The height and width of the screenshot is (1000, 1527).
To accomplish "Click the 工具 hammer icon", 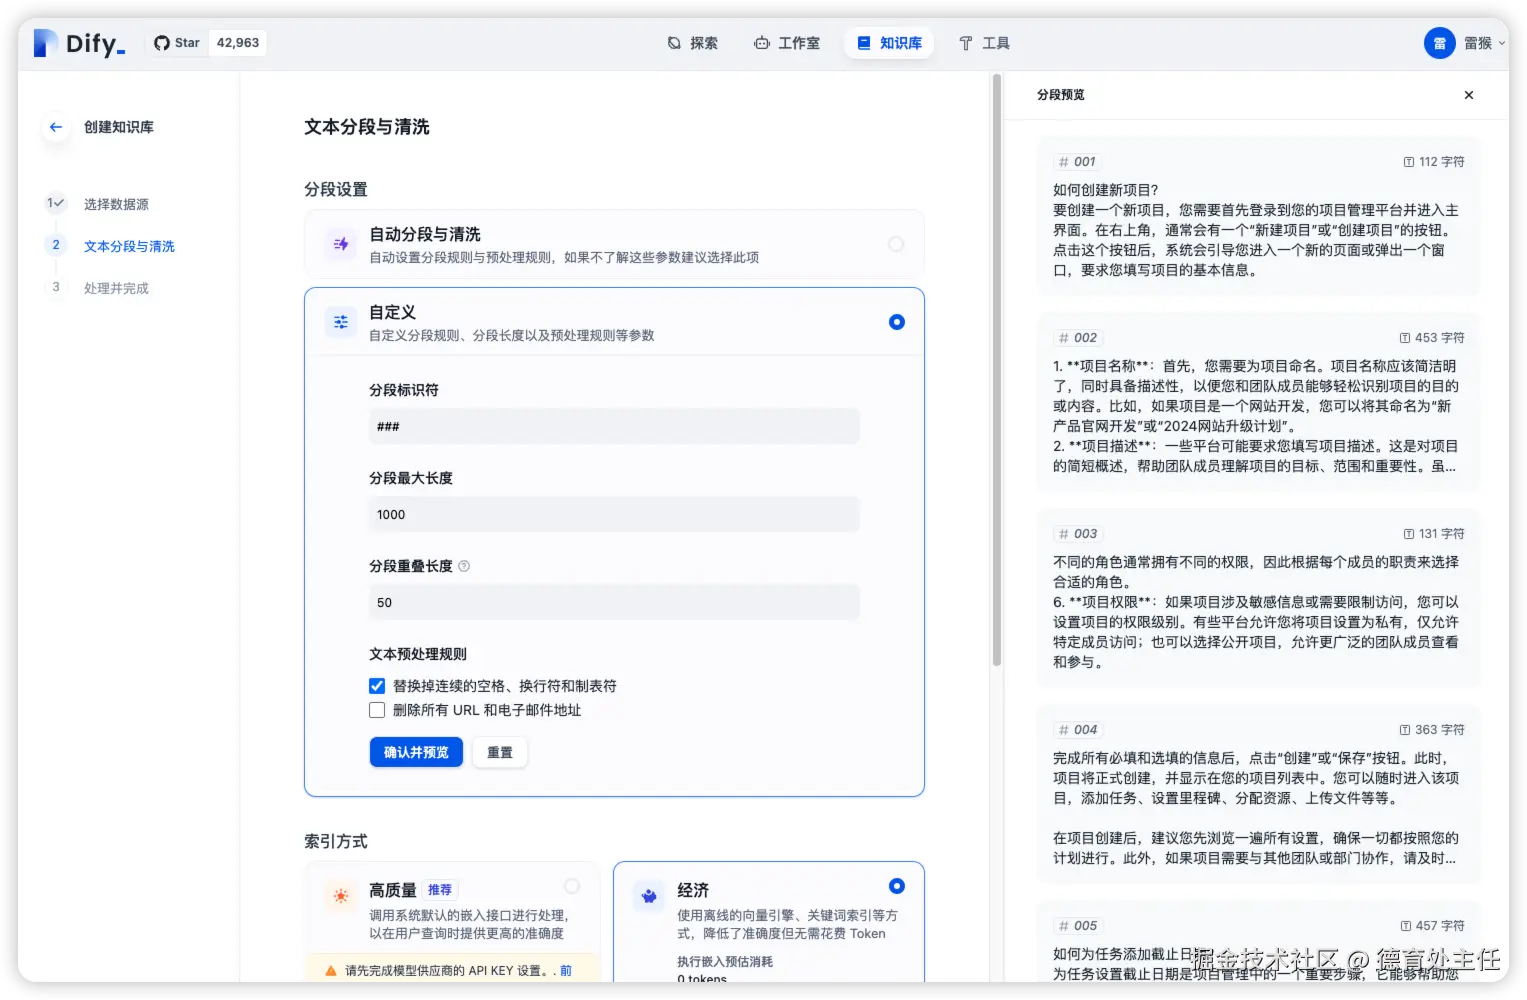I will pos(966,43).
